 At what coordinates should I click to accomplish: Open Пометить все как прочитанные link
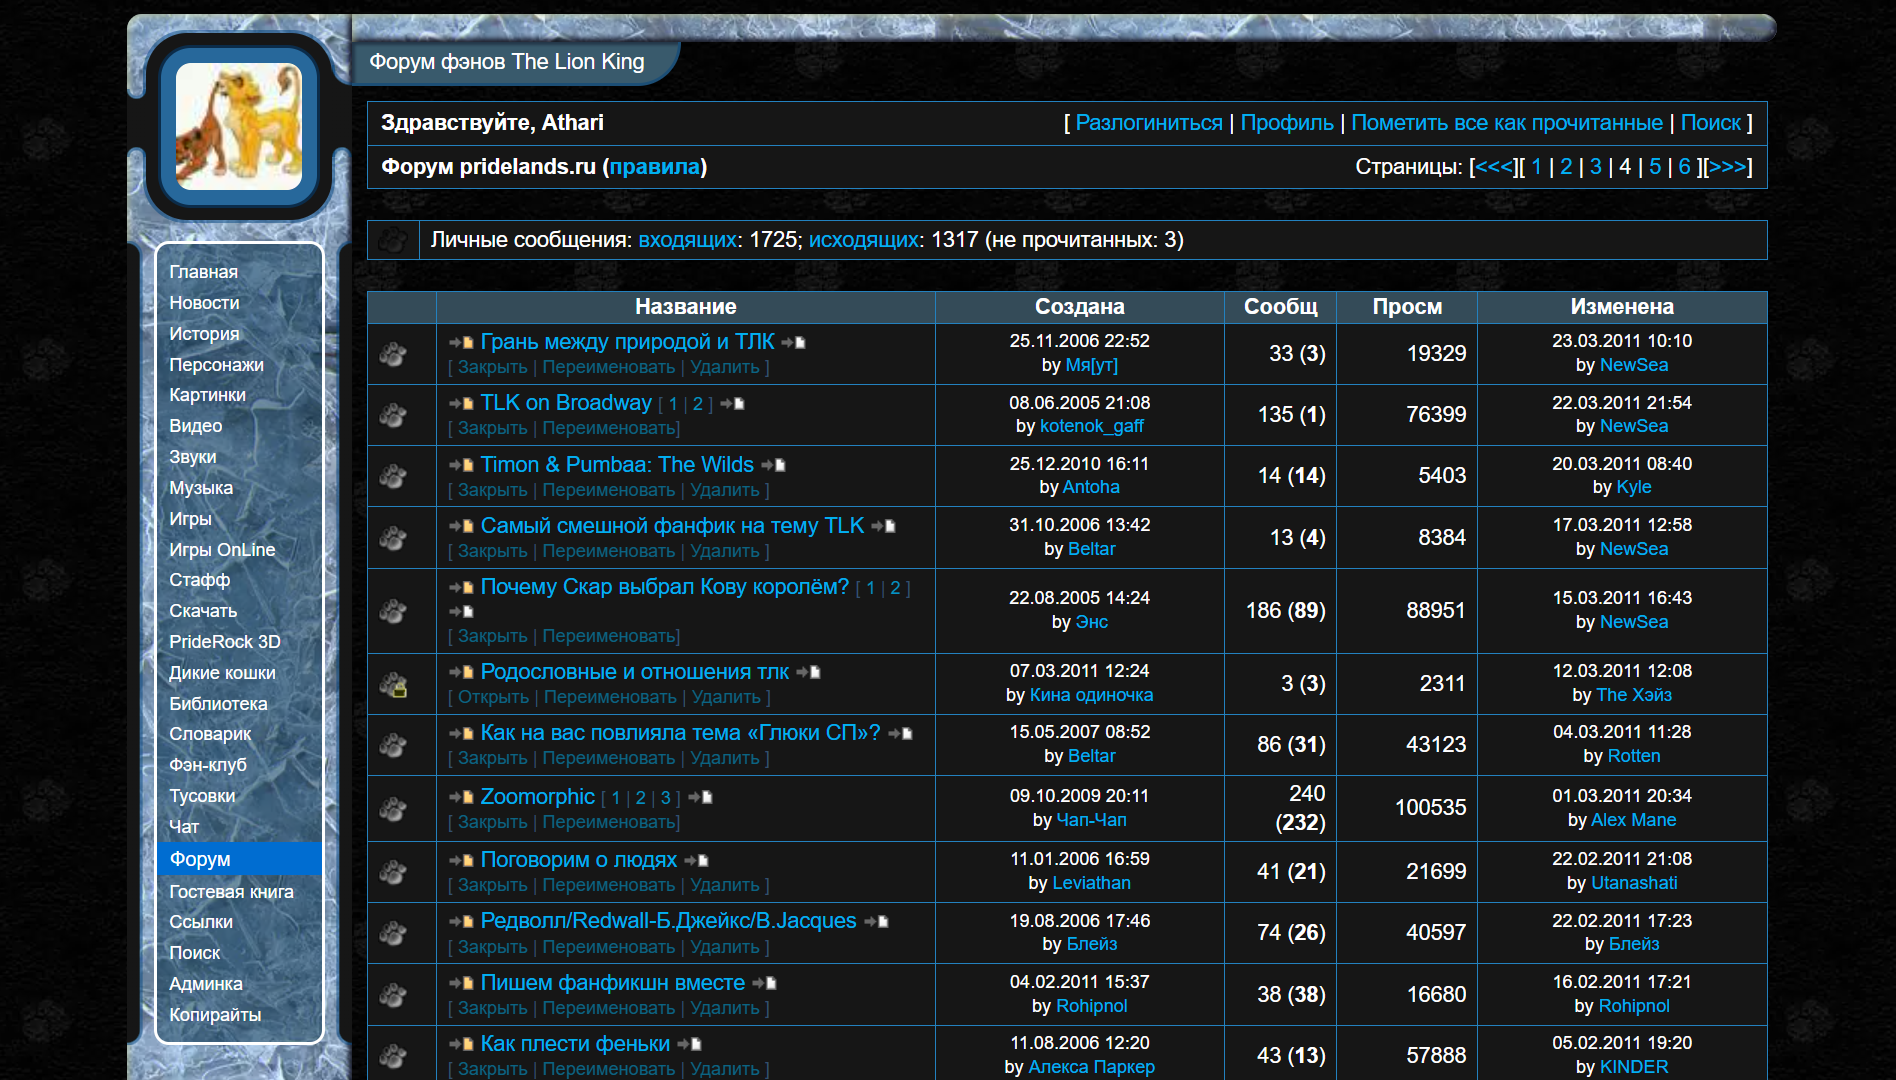click(x=1506, y=123)
